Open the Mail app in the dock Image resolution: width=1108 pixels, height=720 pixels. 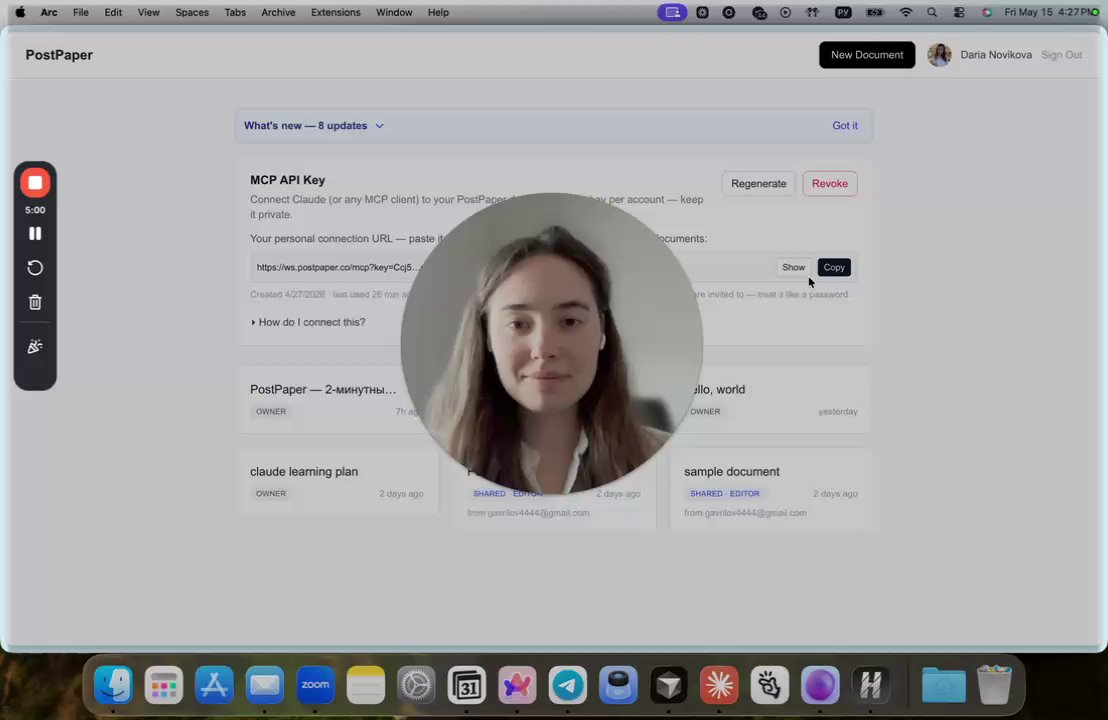265,684
